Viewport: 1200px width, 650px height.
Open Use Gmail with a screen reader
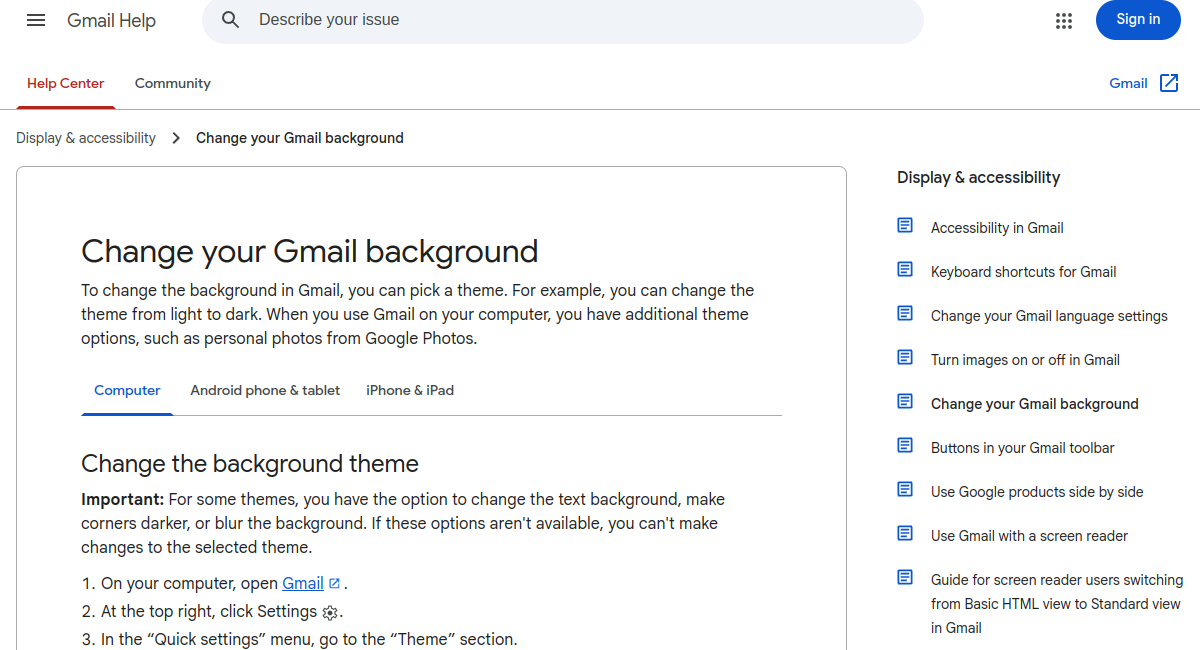1029,536
